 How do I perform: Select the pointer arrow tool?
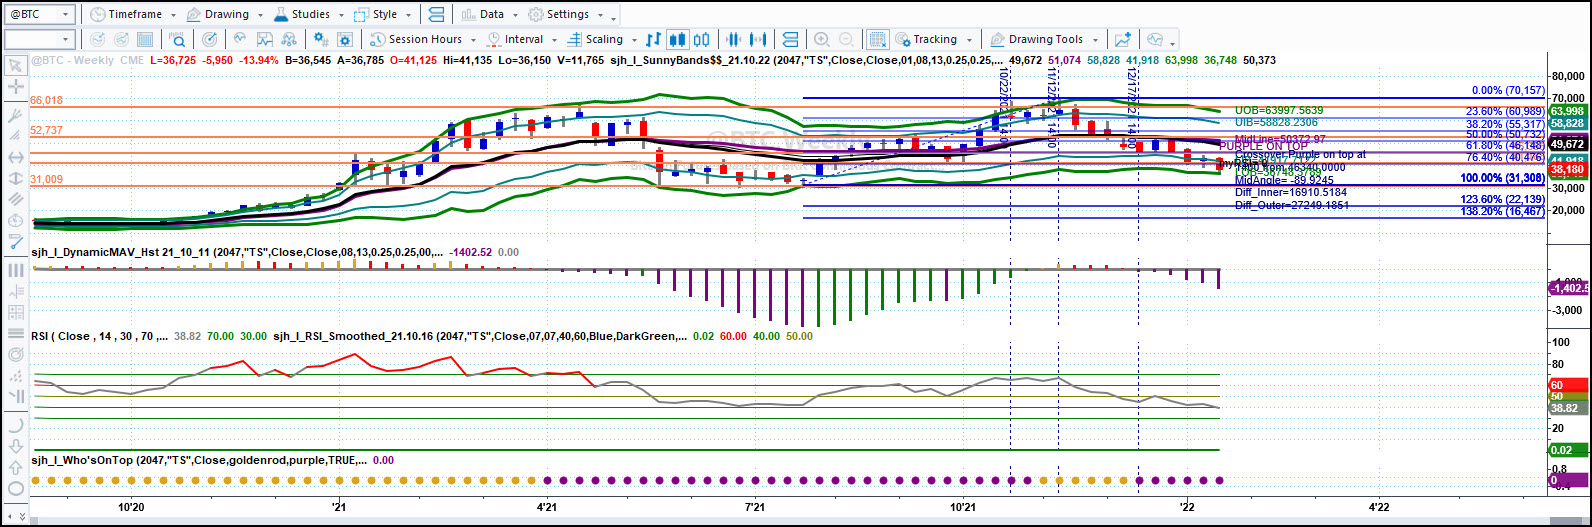coord(16,65)
